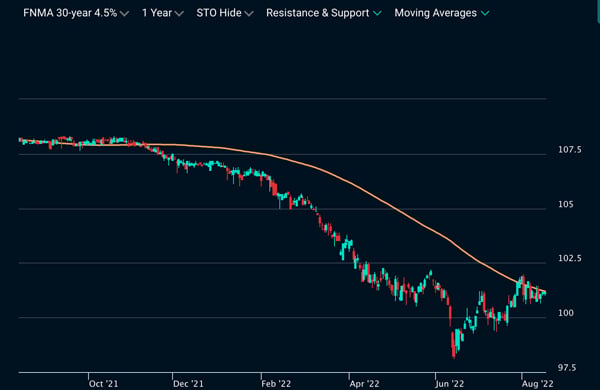This screenshot has height=390, width=600.
Task: Click the teal chevron beside Moving Averages
Action: (x=485, y=13)
